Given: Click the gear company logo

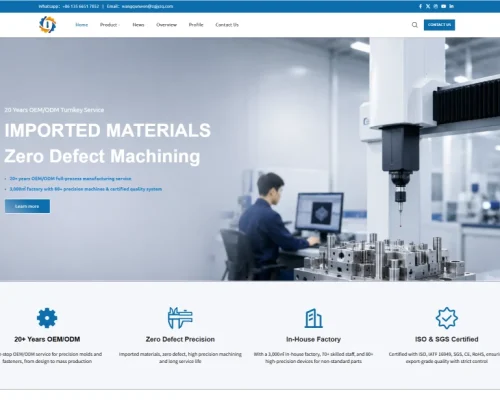Looking at the screenshot, I should tap(48, 25).
